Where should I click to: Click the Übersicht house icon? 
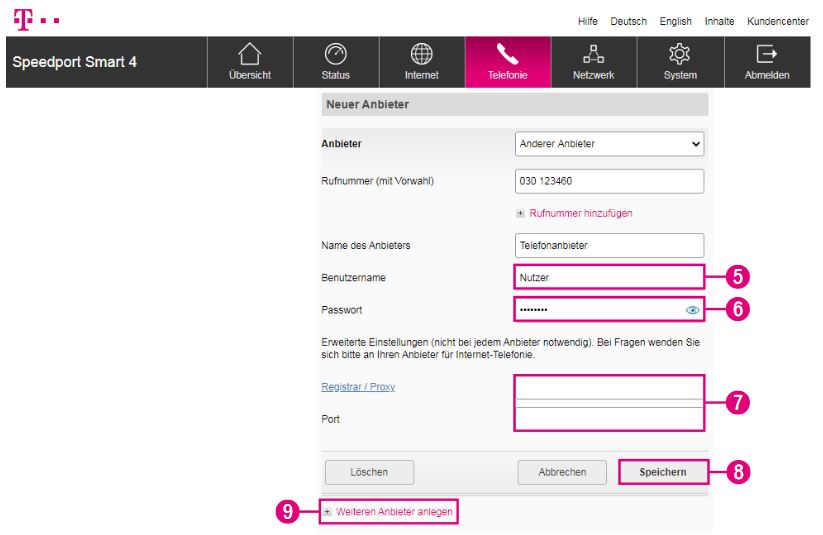(x=249, y=54)
